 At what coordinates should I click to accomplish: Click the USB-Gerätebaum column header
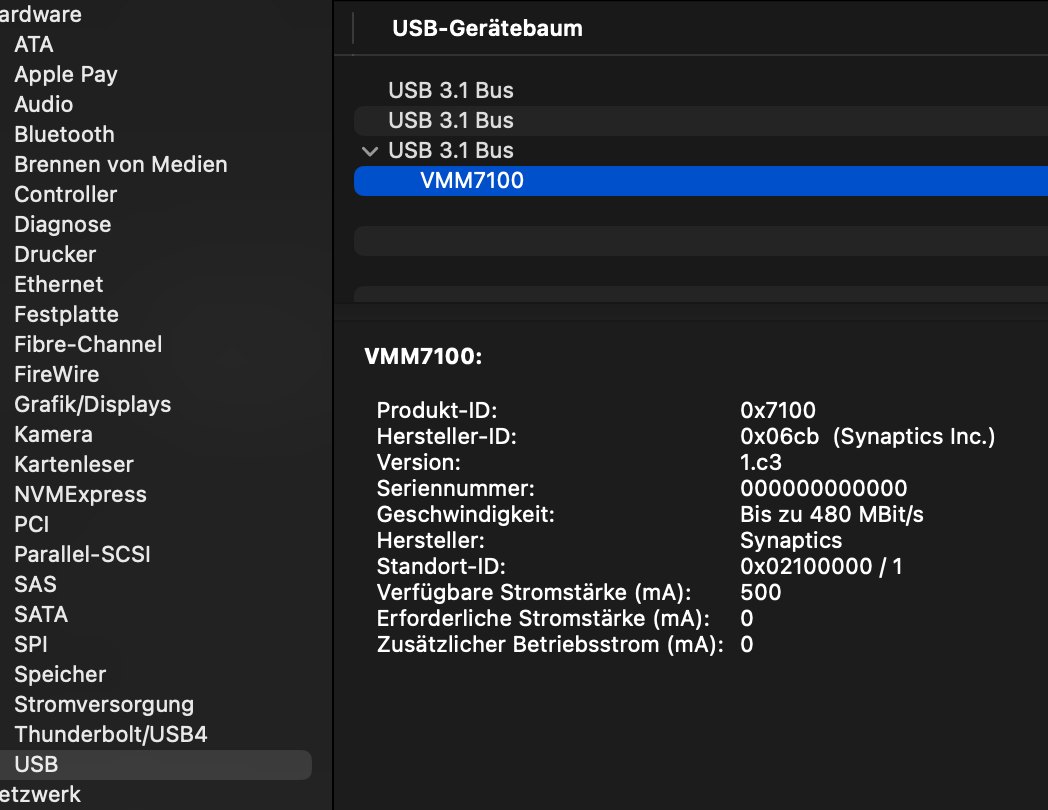click(487, 28)
